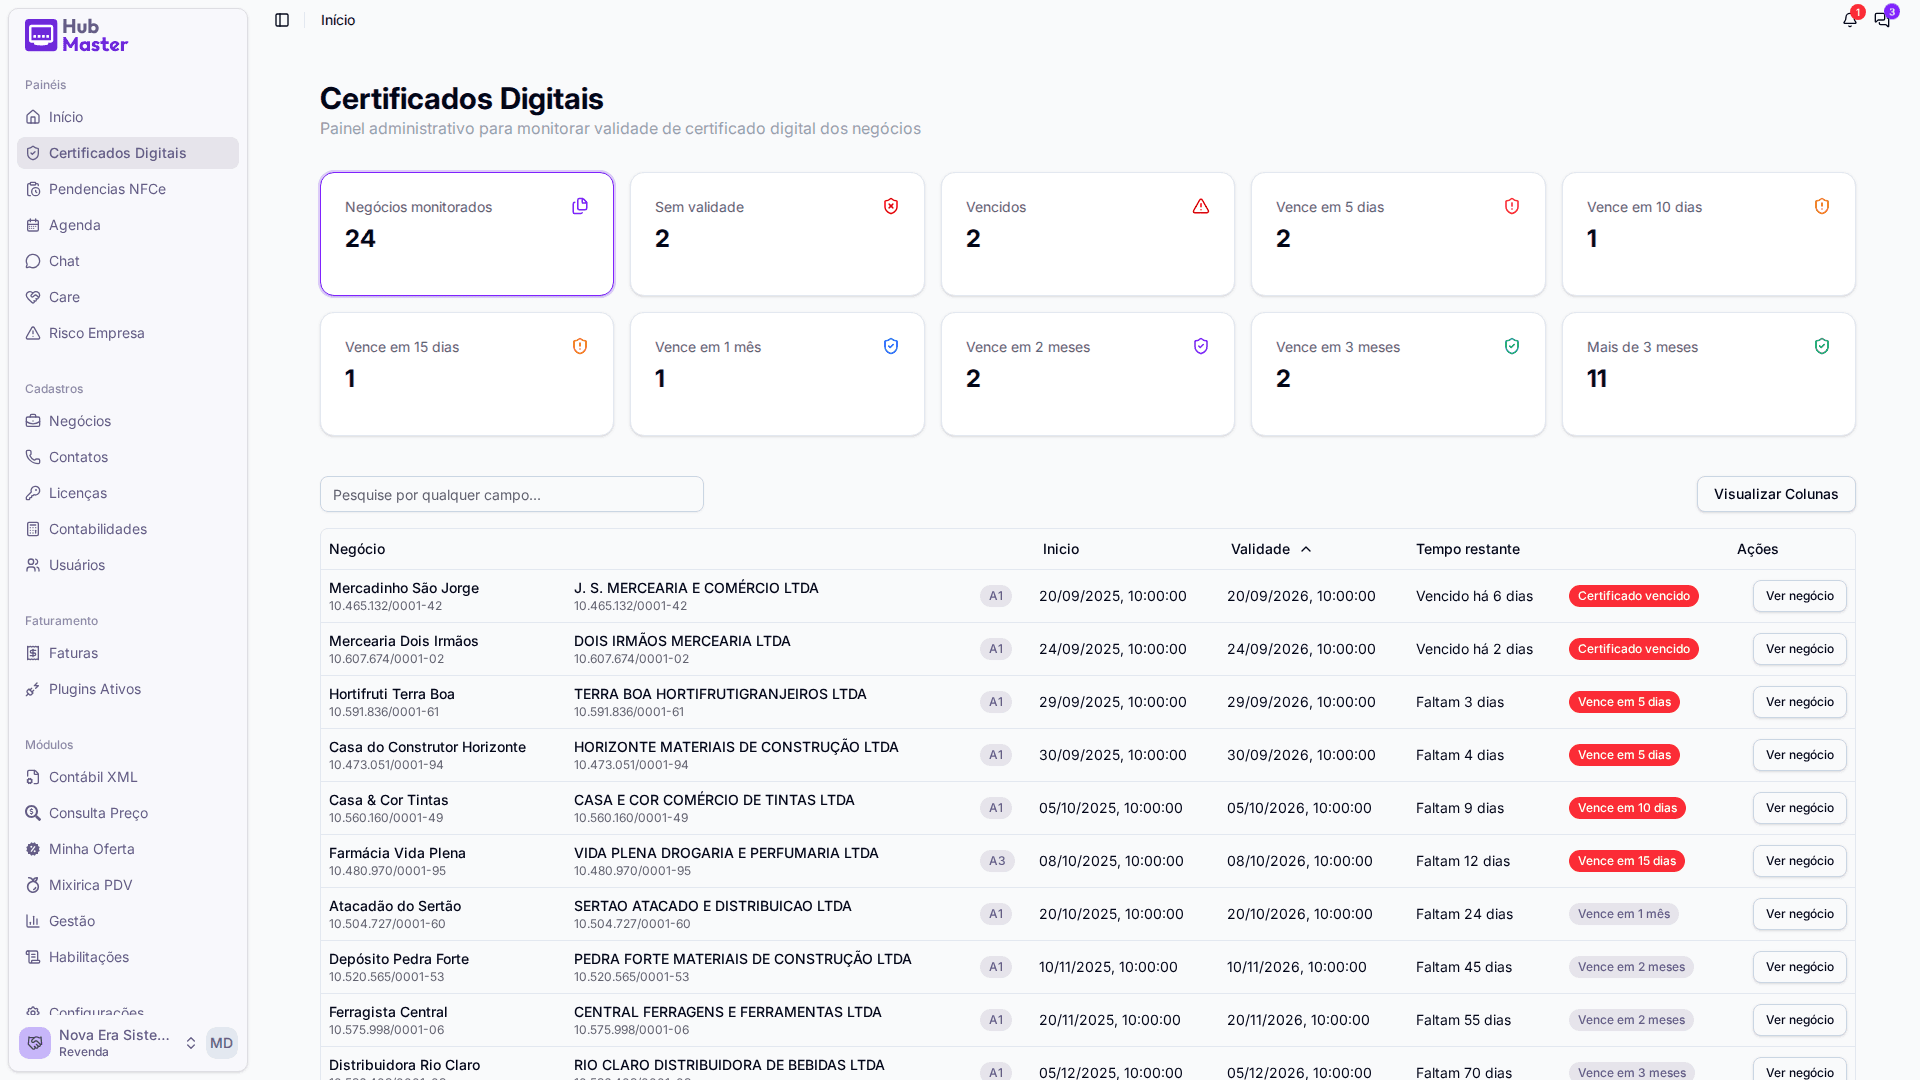
Task: Open the chat messages icon top right
Action: tap(1882, 20)
